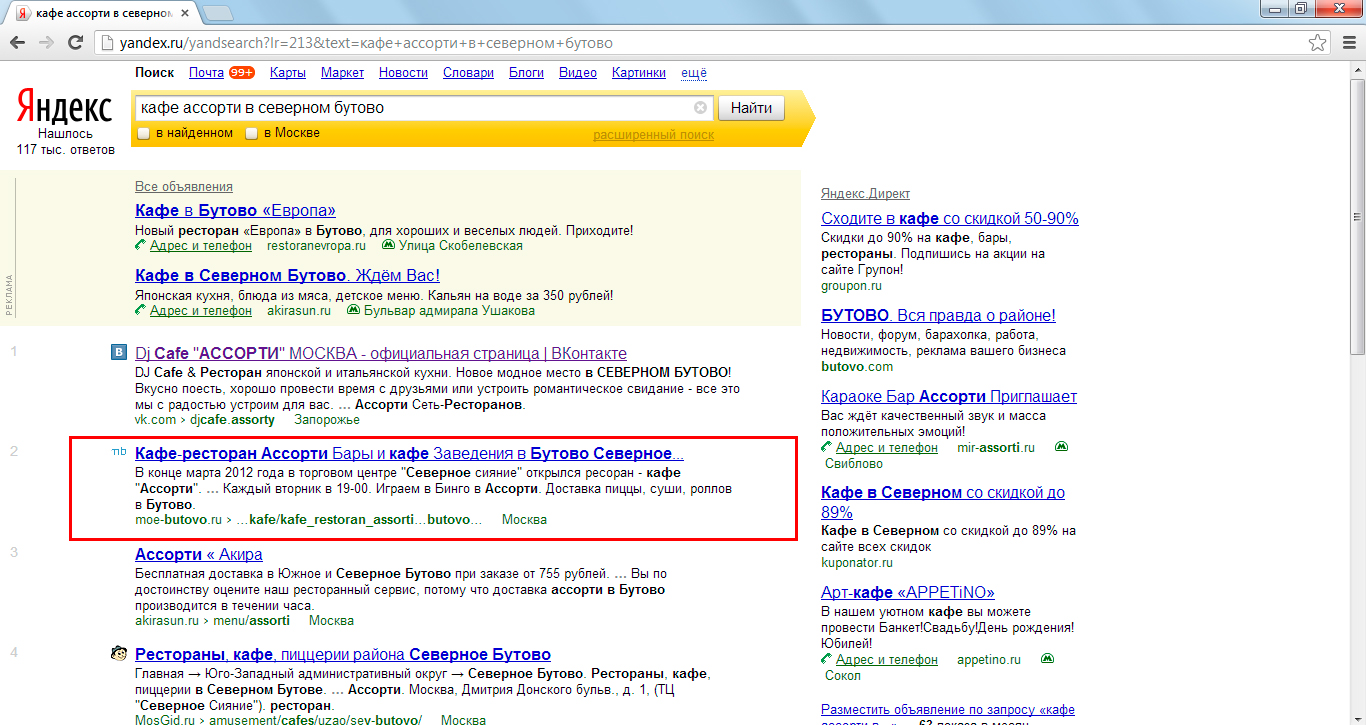Image resolution: width=1366 pixels, height=725 pixels.
Task: Open the Словари service link
Action: pyautogui.click(x=468, y=73)
